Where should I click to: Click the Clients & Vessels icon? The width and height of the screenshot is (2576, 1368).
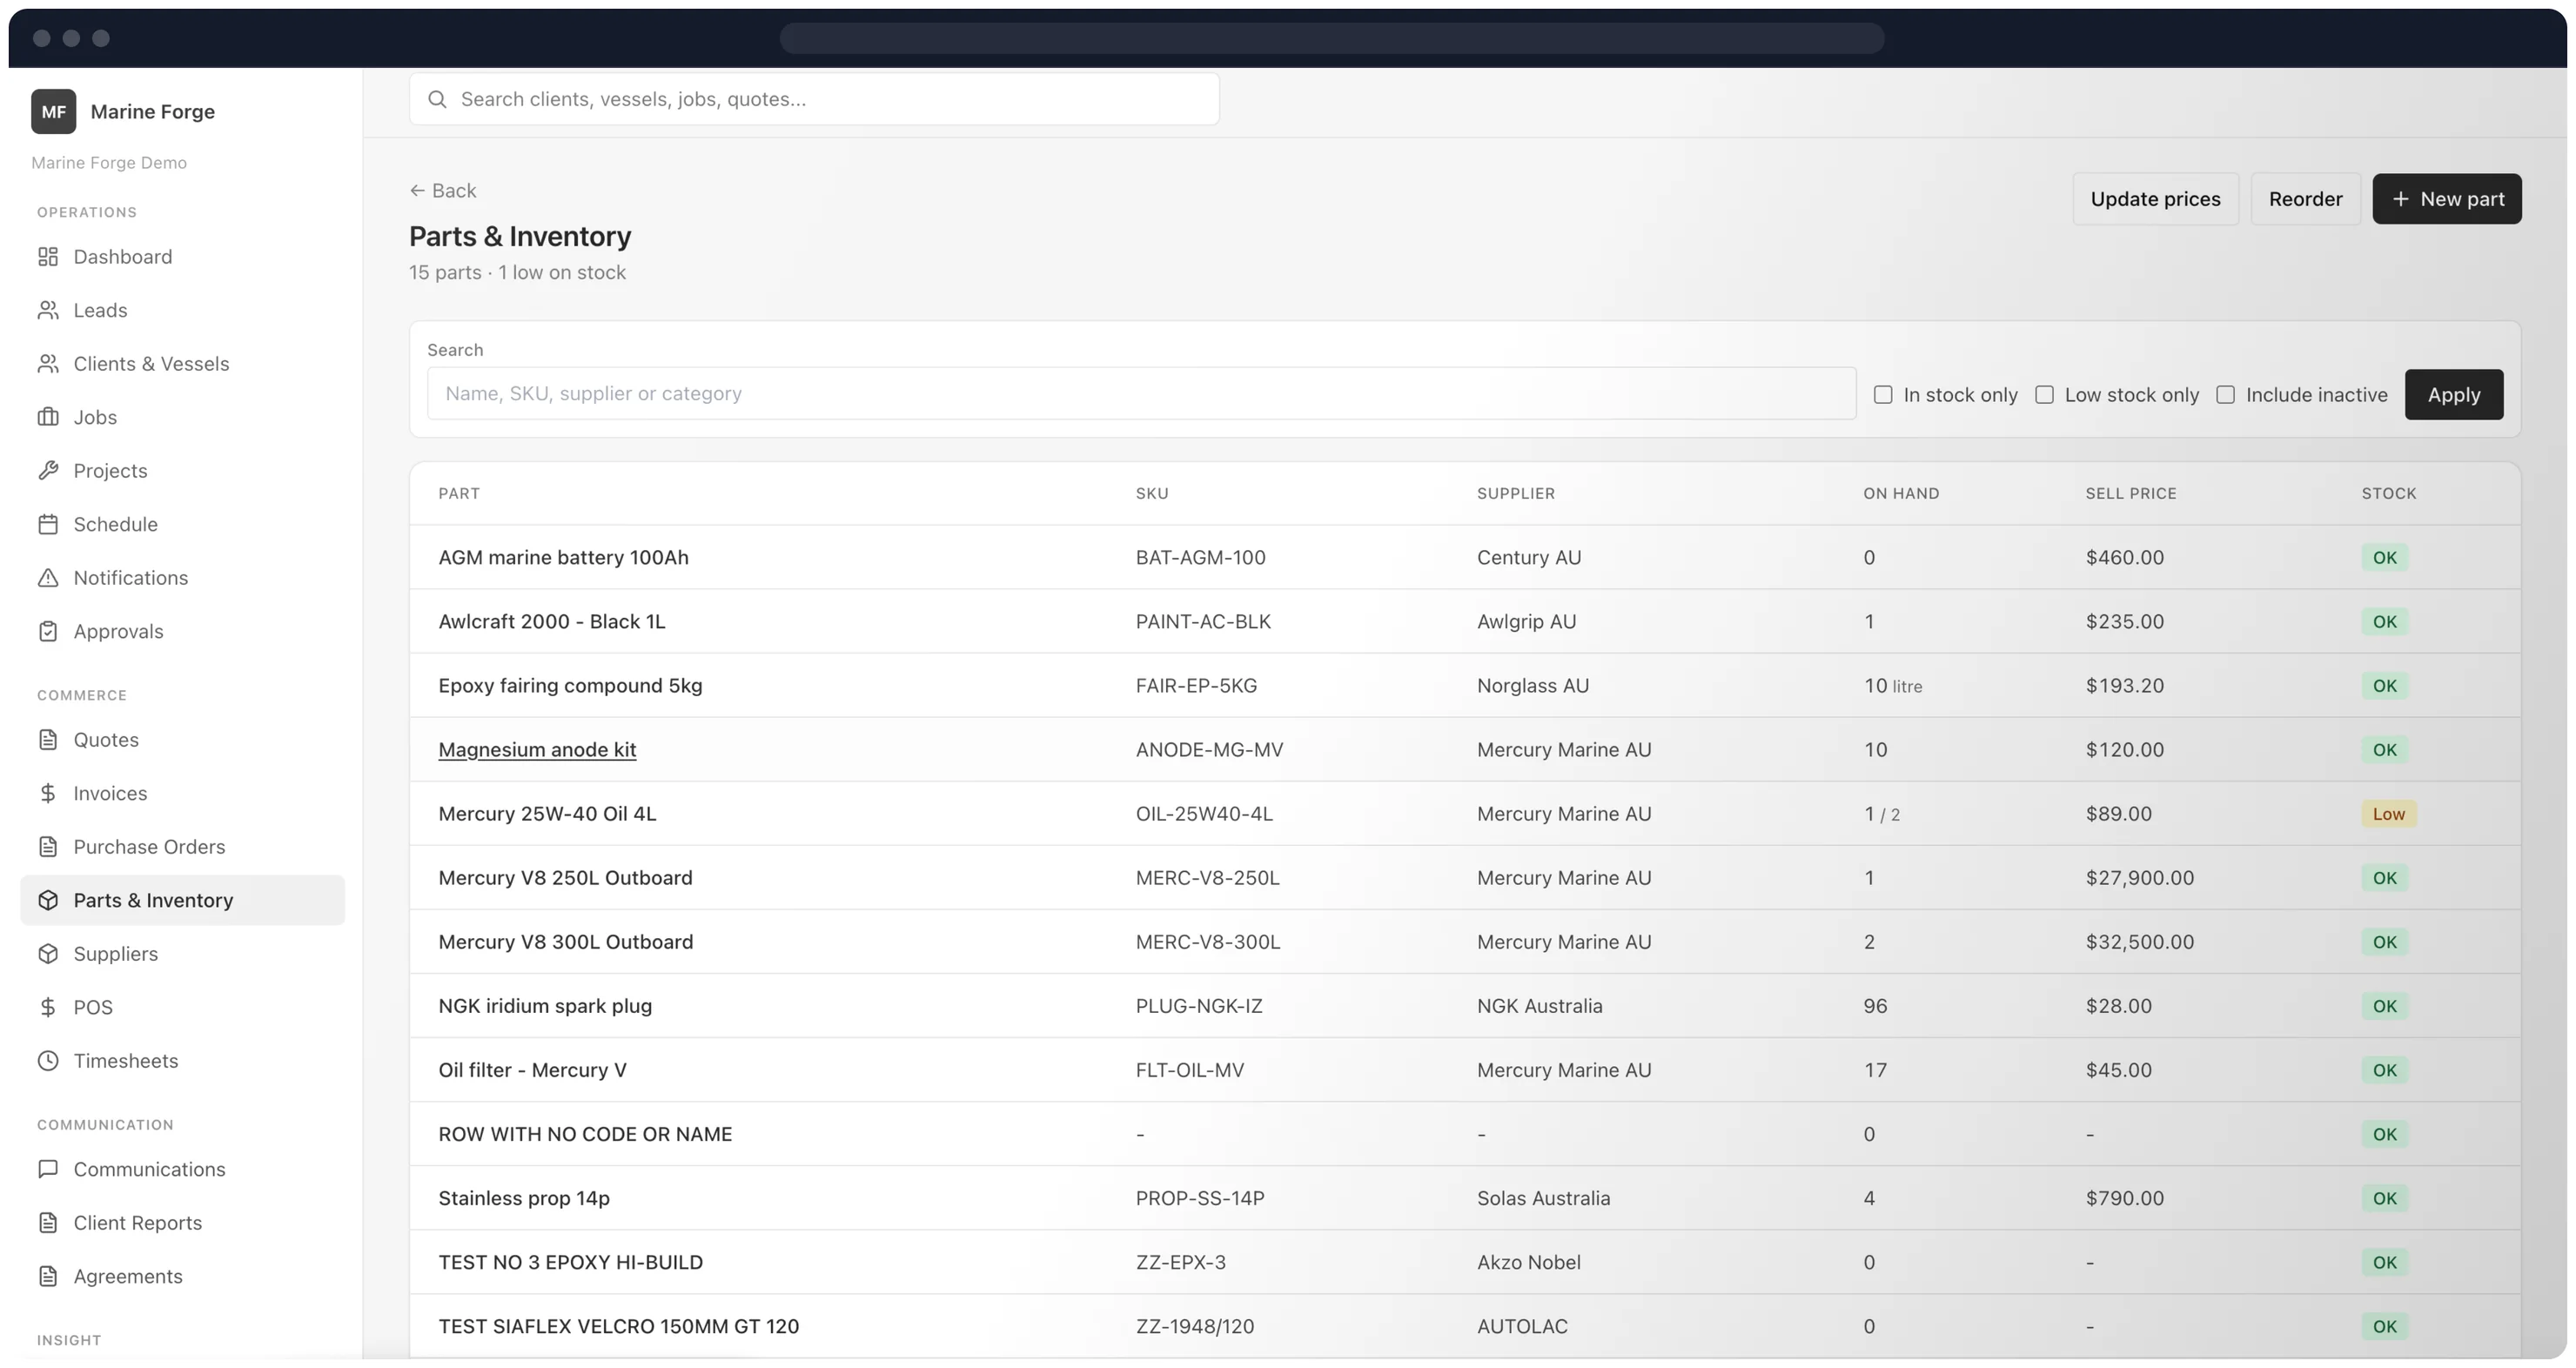click(x=48, y=364)
